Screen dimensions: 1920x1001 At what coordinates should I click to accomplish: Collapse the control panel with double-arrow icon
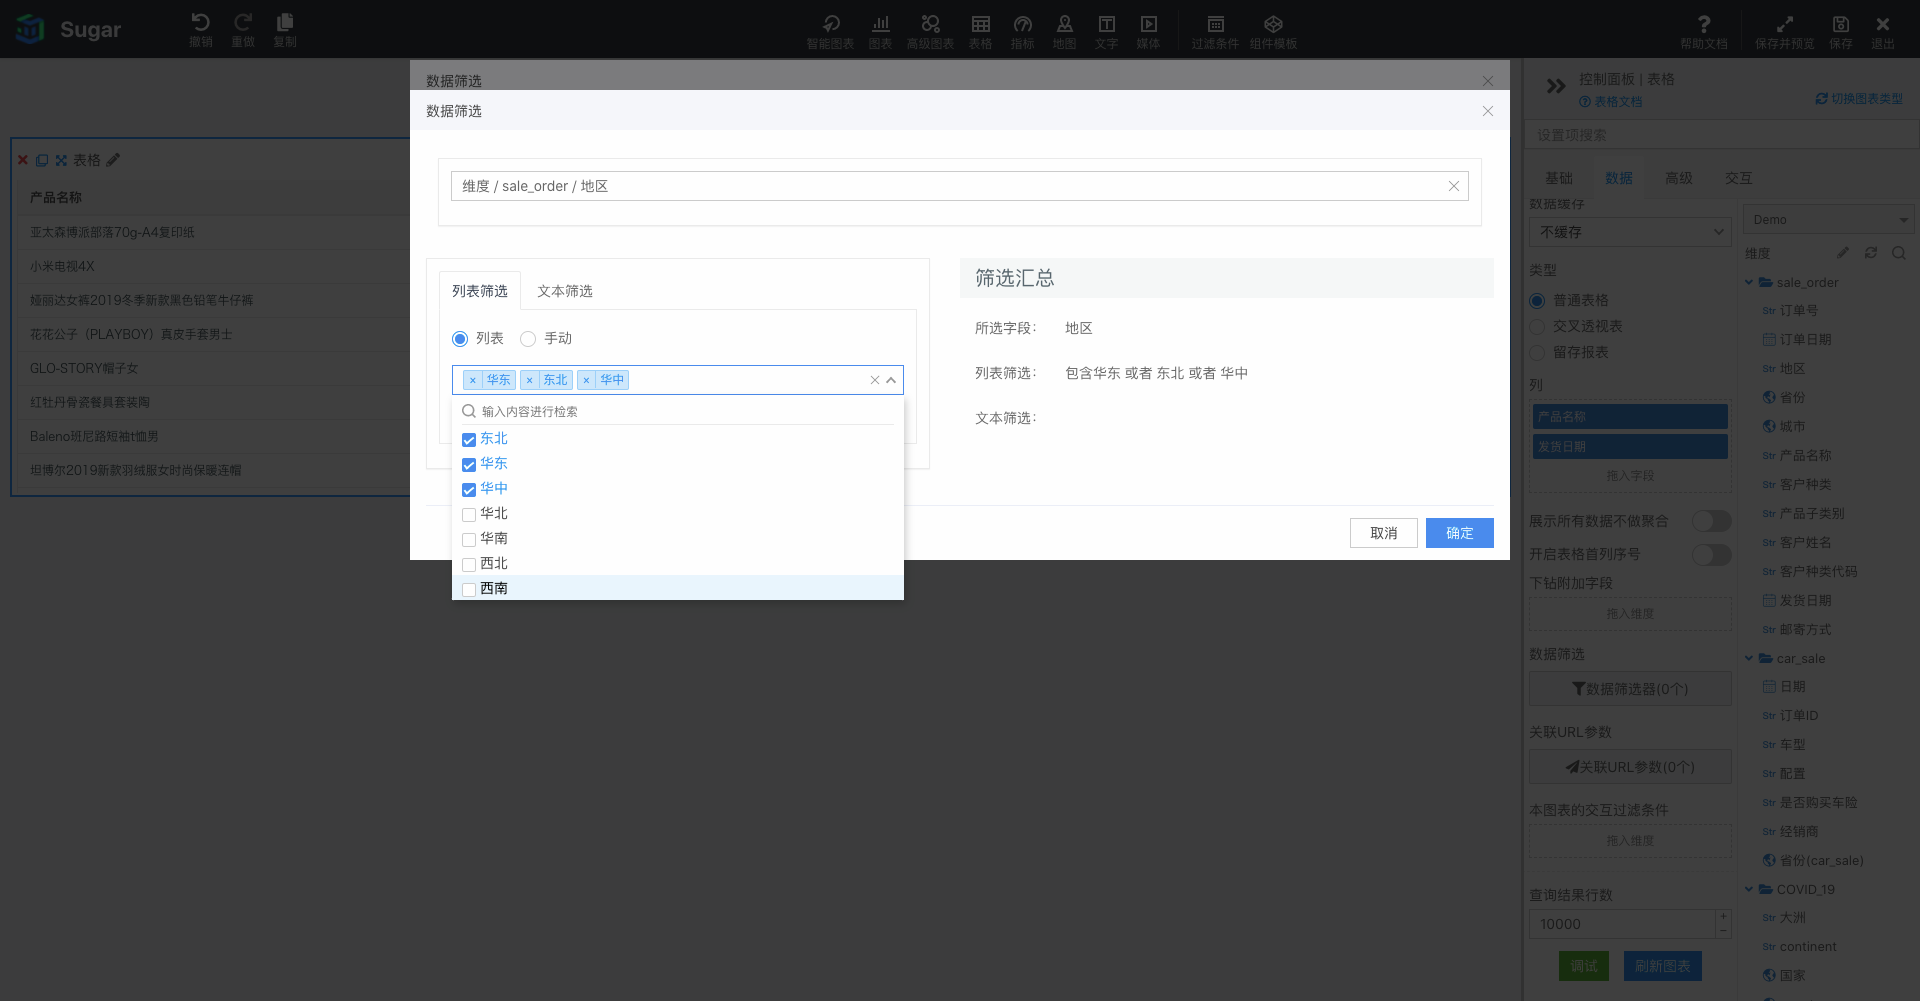(1556, 86)
